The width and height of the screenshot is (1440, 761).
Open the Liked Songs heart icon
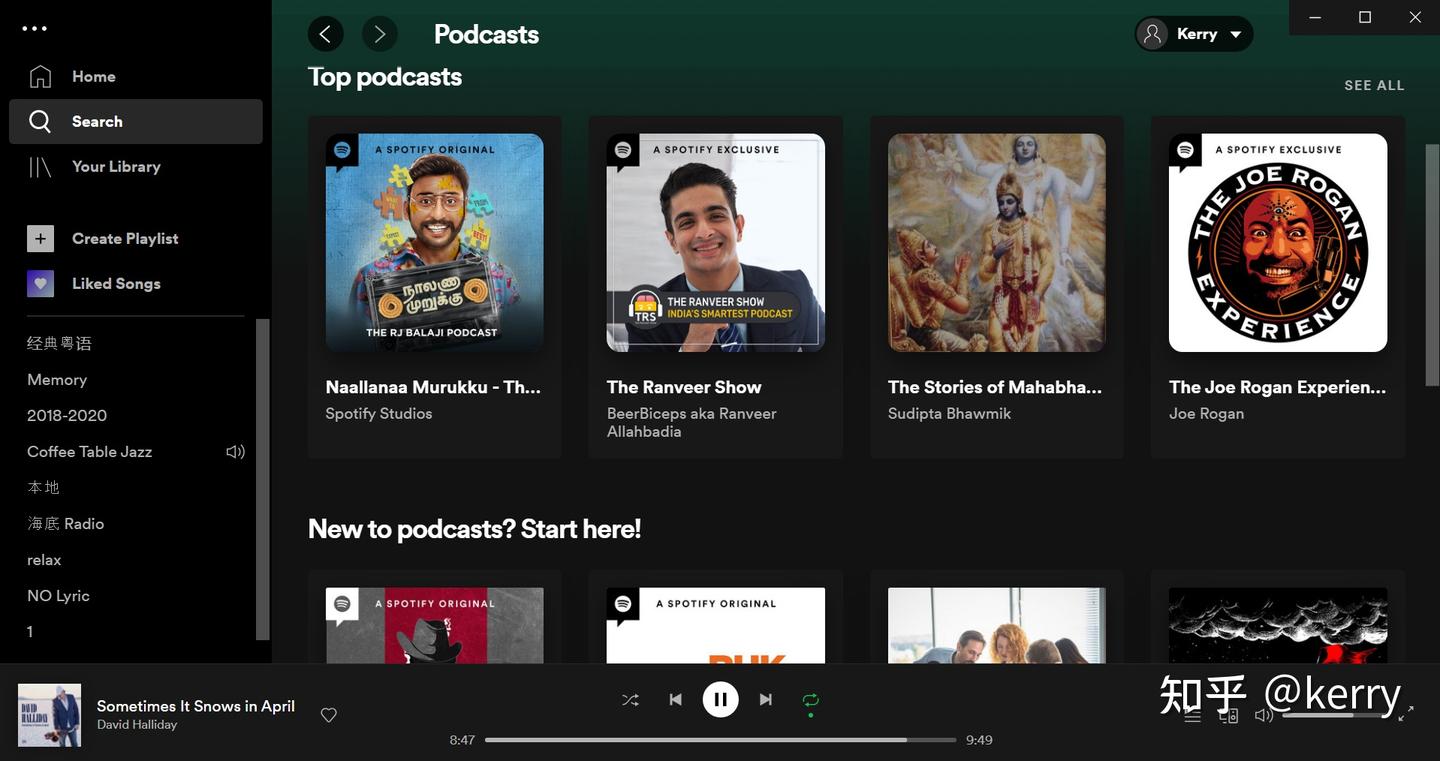39,281
